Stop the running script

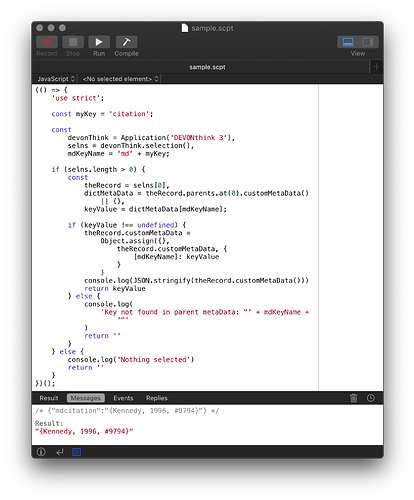coord(73,42)
